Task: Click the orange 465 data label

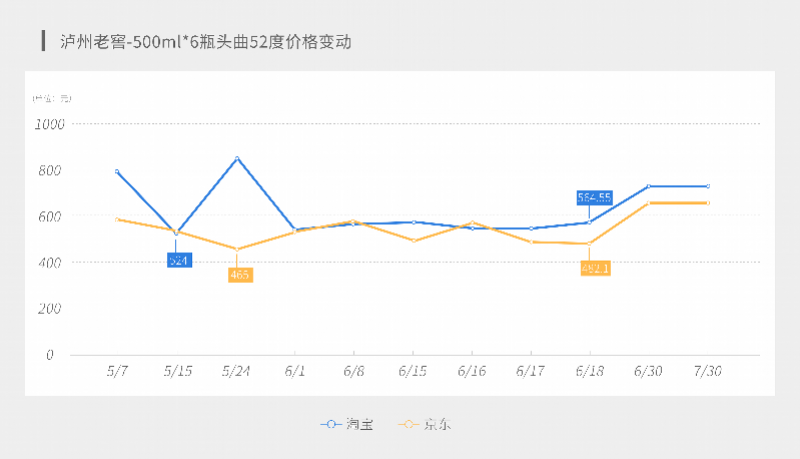Action: point(240,275)
